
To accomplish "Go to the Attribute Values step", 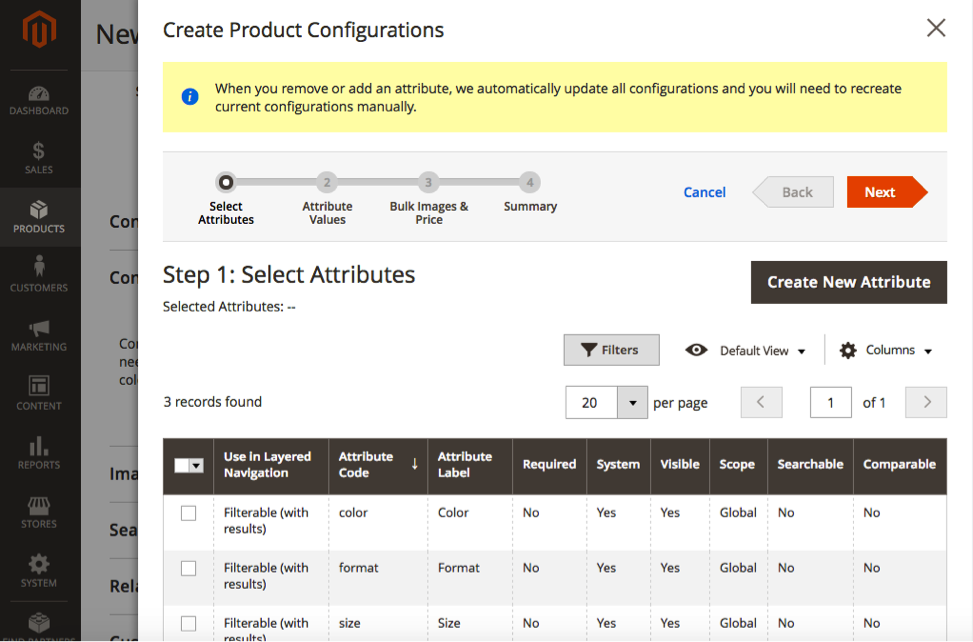I will click(327, 183).
